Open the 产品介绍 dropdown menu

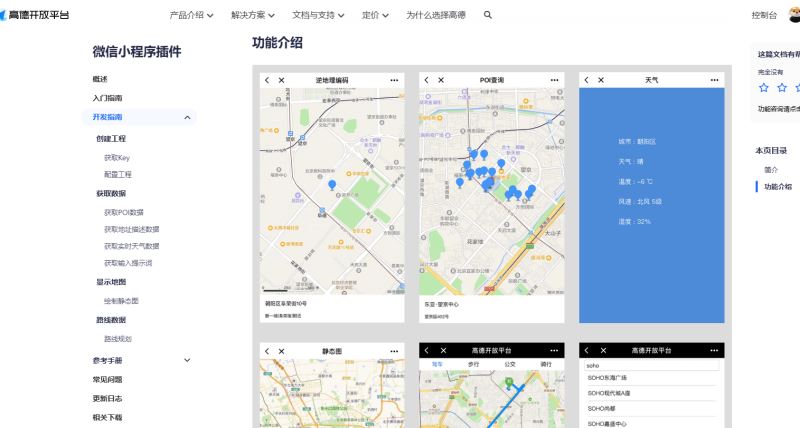coord(191,15)
